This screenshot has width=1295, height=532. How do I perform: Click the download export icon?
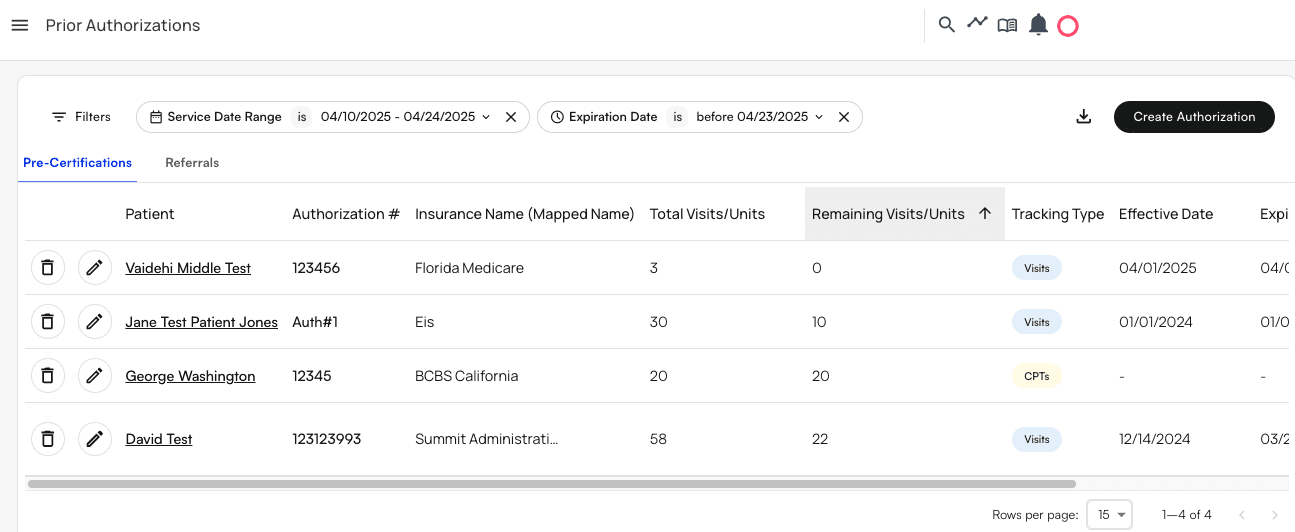[1083, 117]
